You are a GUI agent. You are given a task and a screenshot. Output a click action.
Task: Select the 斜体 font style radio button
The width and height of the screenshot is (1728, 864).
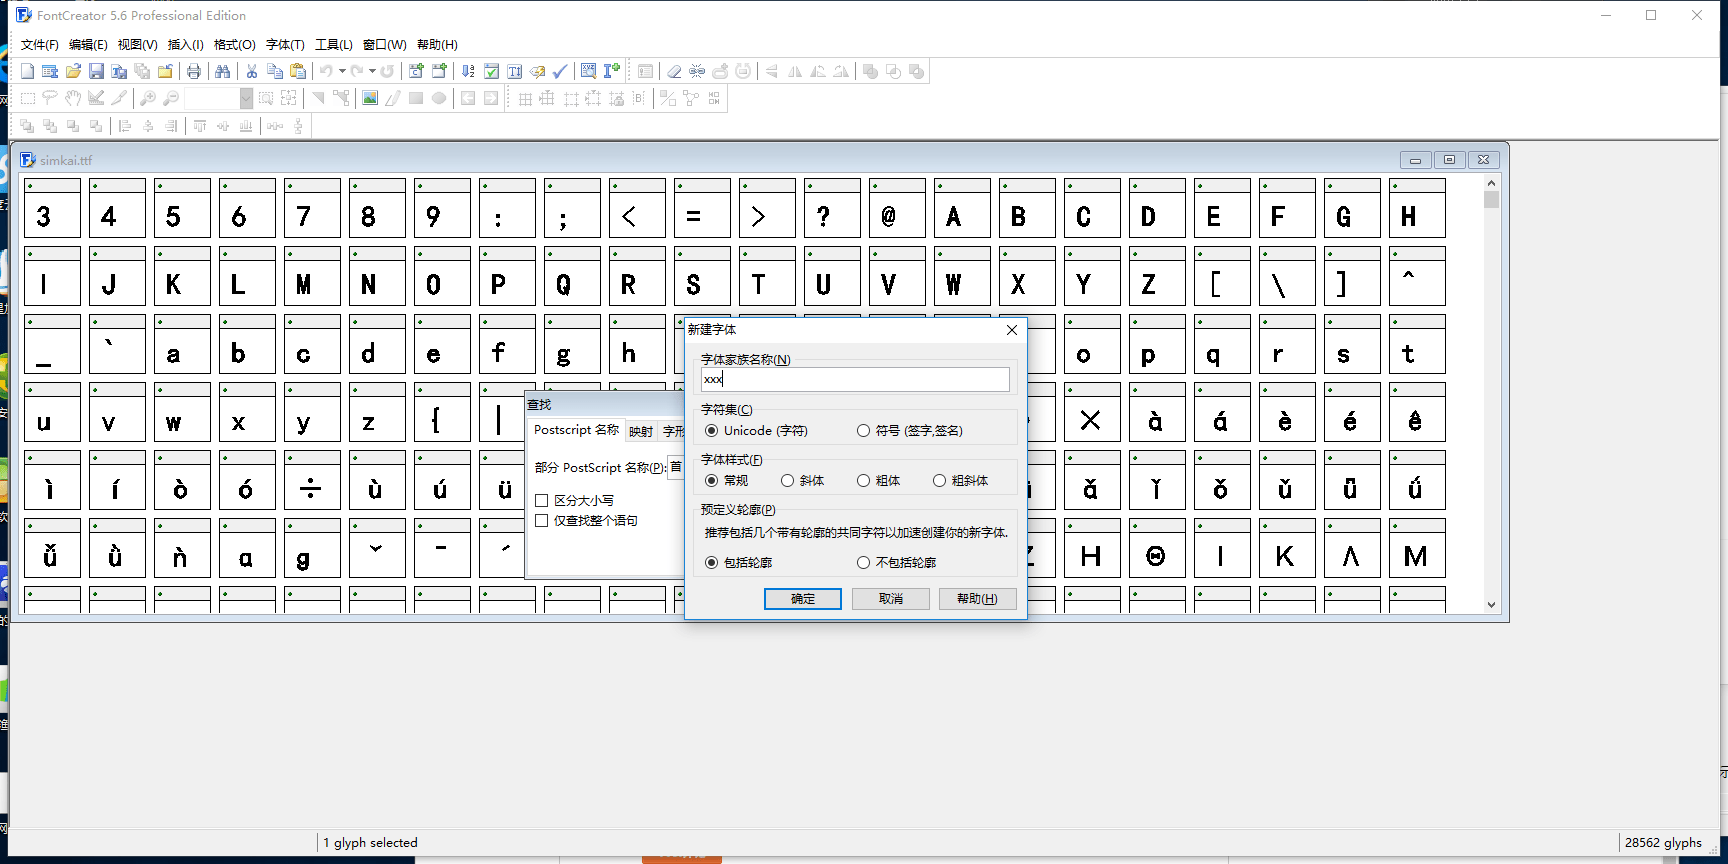(x=788, y=481)
